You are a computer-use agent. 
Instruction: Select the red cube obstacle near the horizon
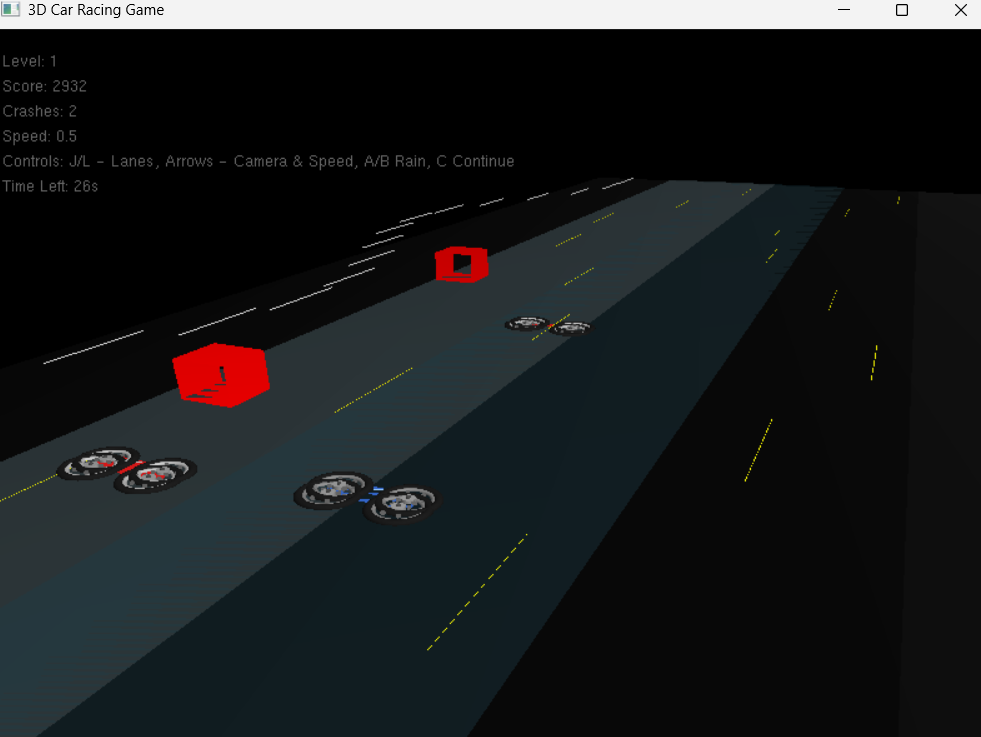point(461,263)
